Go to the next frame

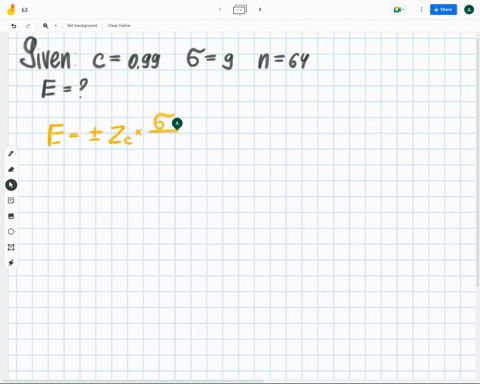(x=260, y=10)
